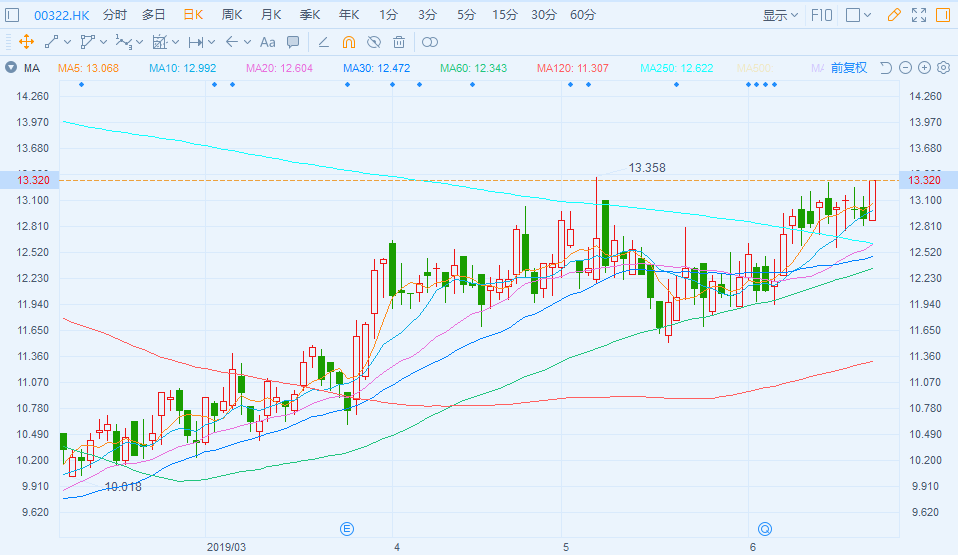The image size is (958, 555).
Task: Enable the magnet snap tool
Action: point(348,42)
